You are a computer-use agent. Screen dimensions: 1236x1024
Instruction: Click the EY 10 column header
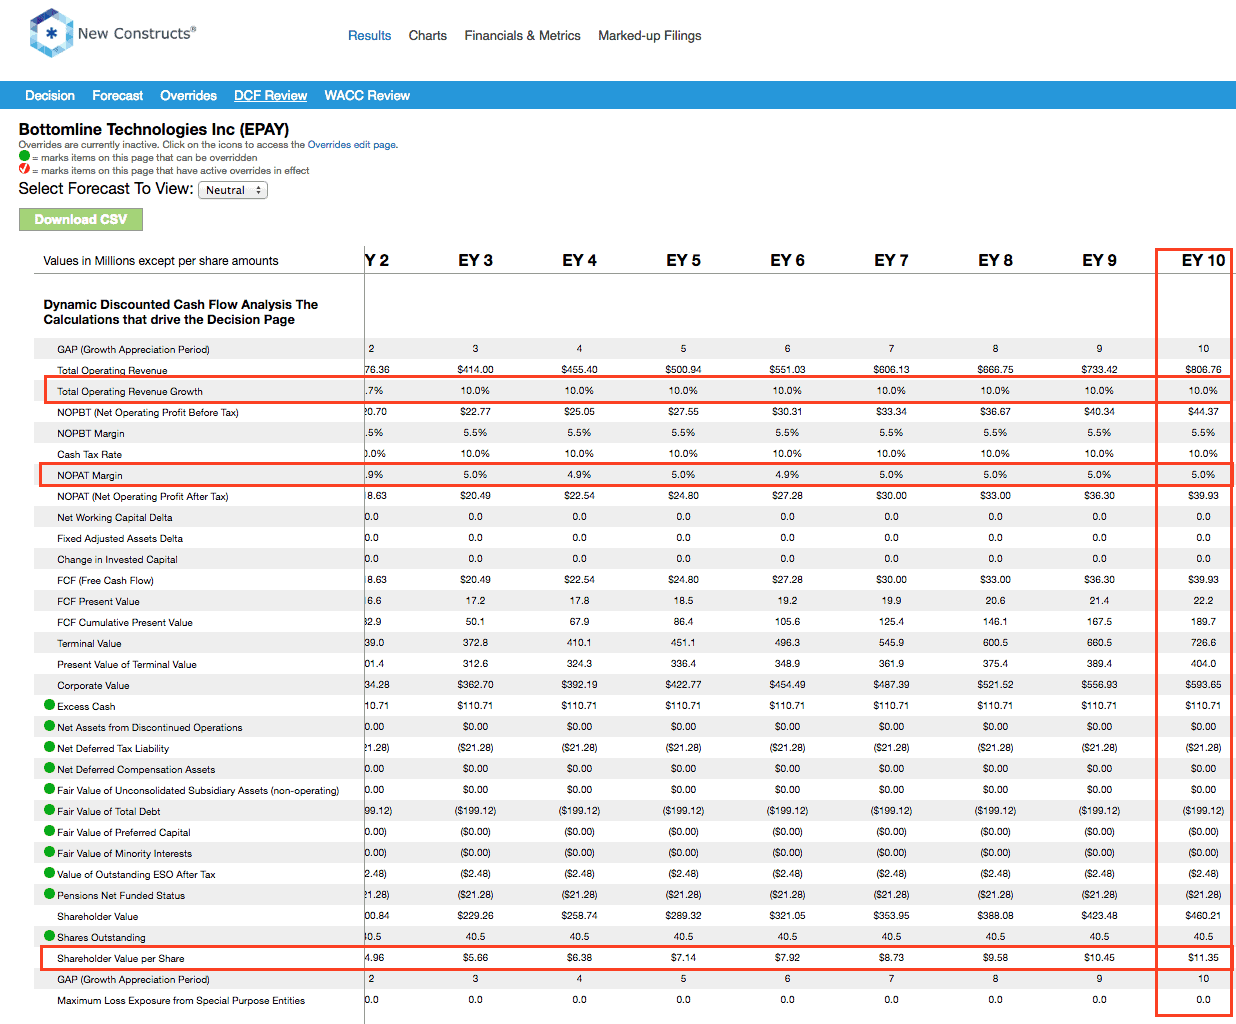(x=1203, y=260)
